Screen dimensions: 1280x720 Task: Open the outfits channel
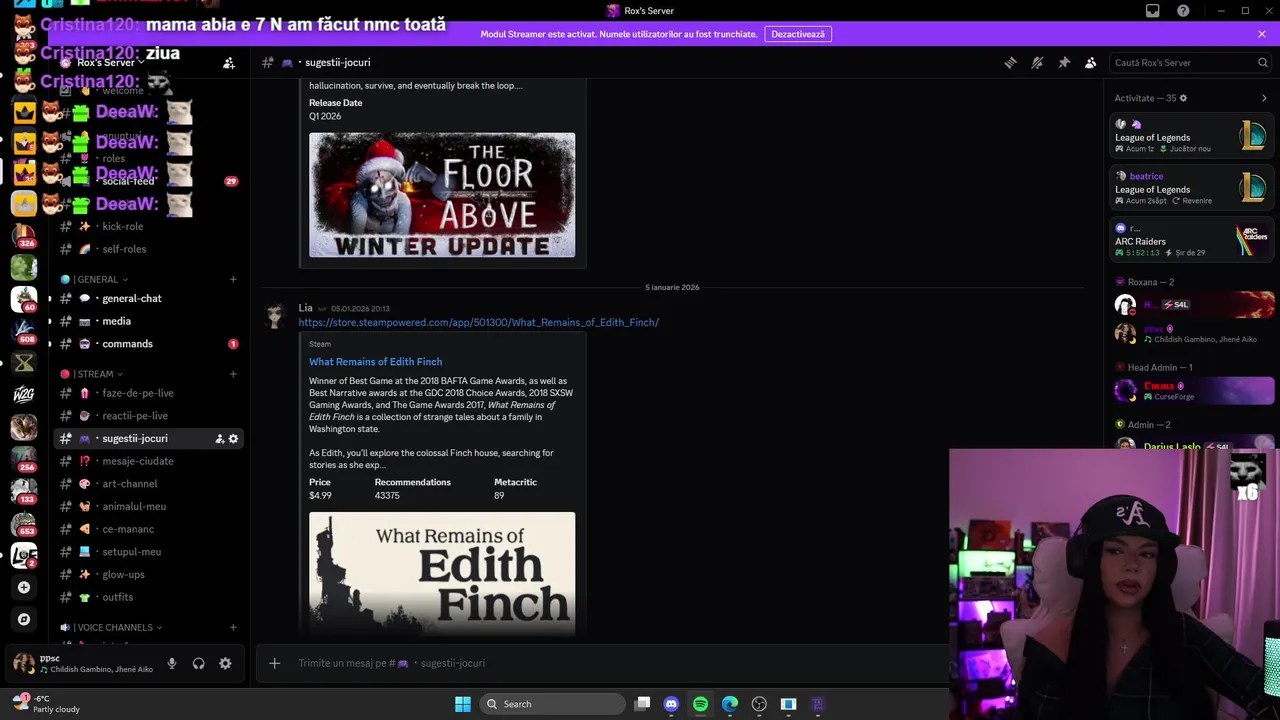[149, 597]
